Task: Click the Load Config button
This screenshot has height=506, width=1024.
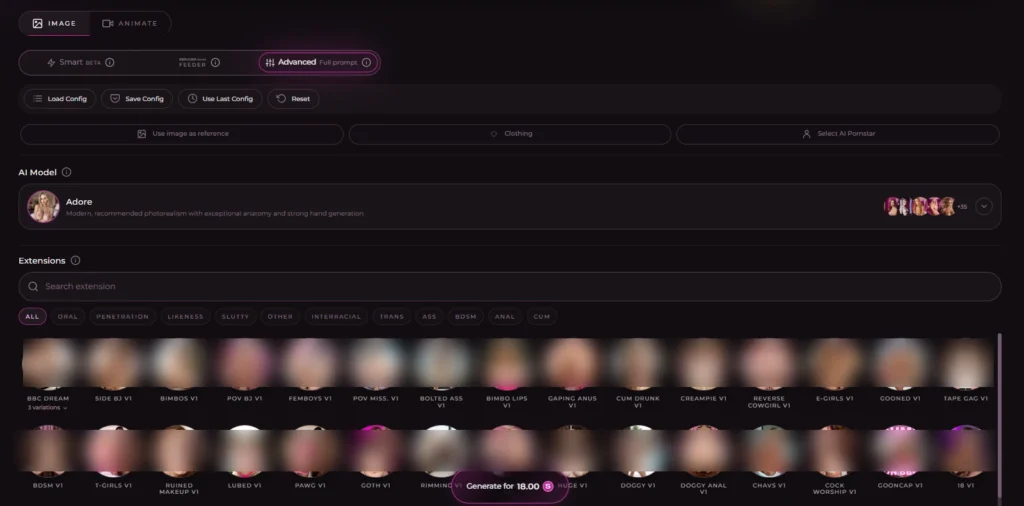Action: point(60,99)
